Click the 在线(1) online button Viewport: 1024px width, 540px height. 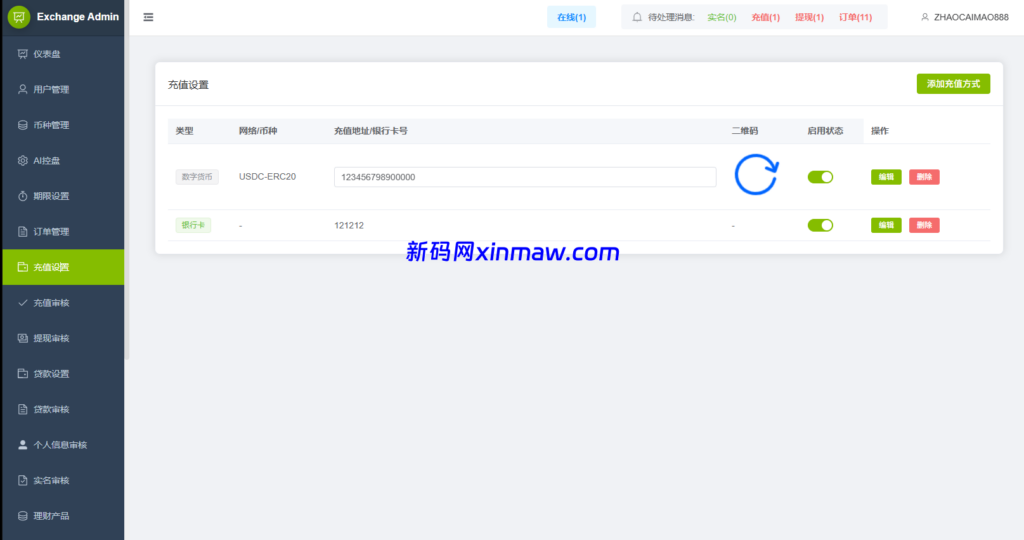[571, 17]
